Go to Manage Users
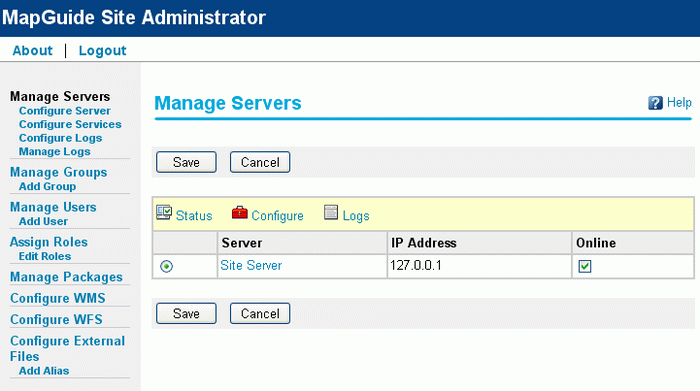The width and height of the screenshot is (700, 391). pos(53,207)
